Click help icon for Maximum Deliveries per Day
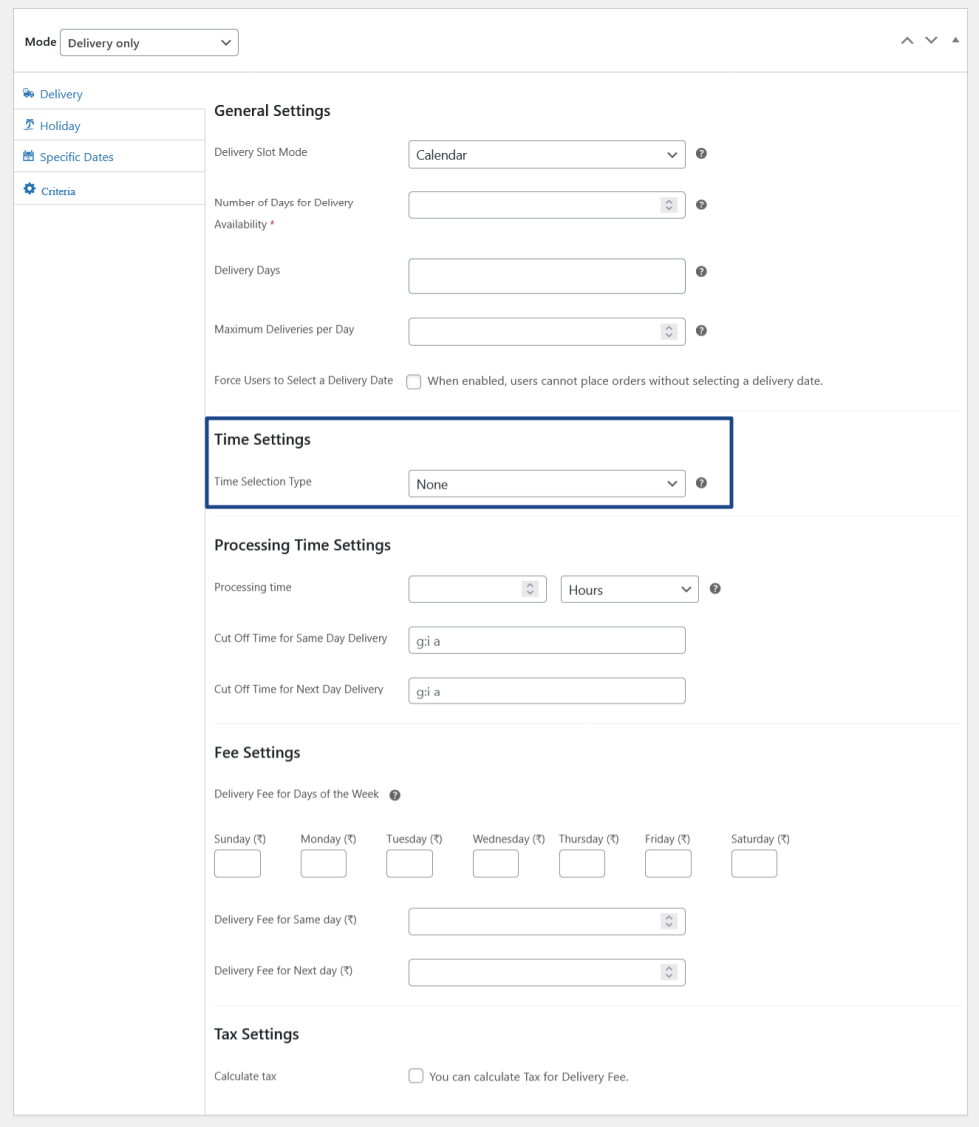 tap(701, 331)
